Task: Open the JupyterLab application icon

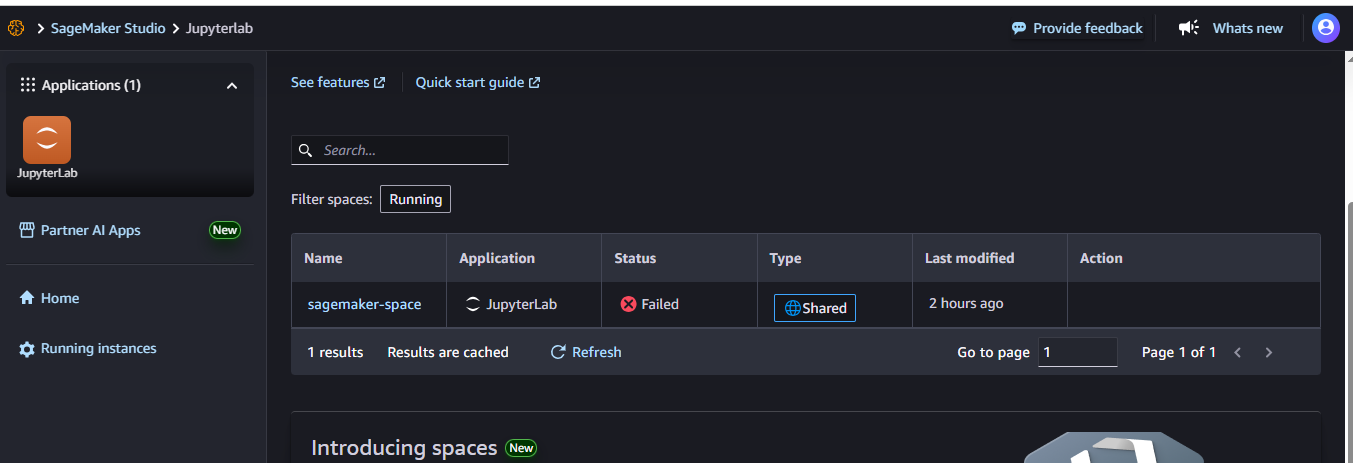Action: [x=47, y=140]
